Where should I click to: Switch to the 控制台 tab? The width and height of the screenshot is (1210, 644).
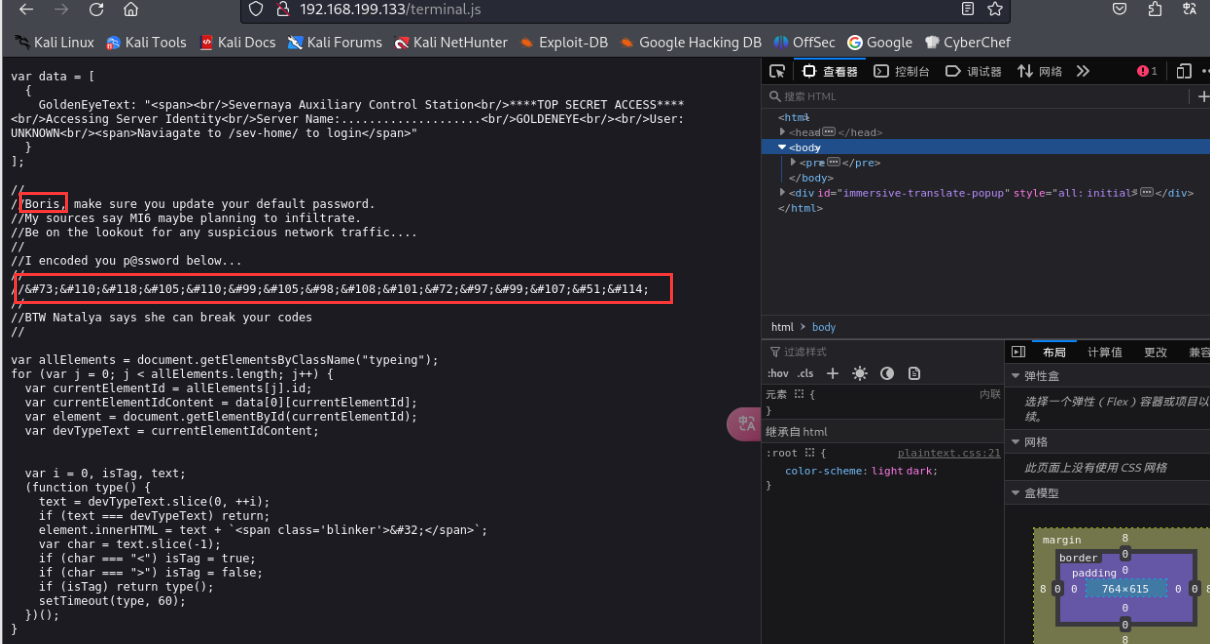click(x=902, y=71)
